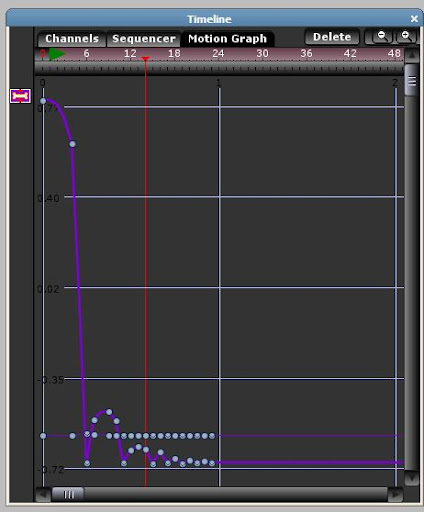
Task: Select the bone channel icon at left
Action: (20, 96)
